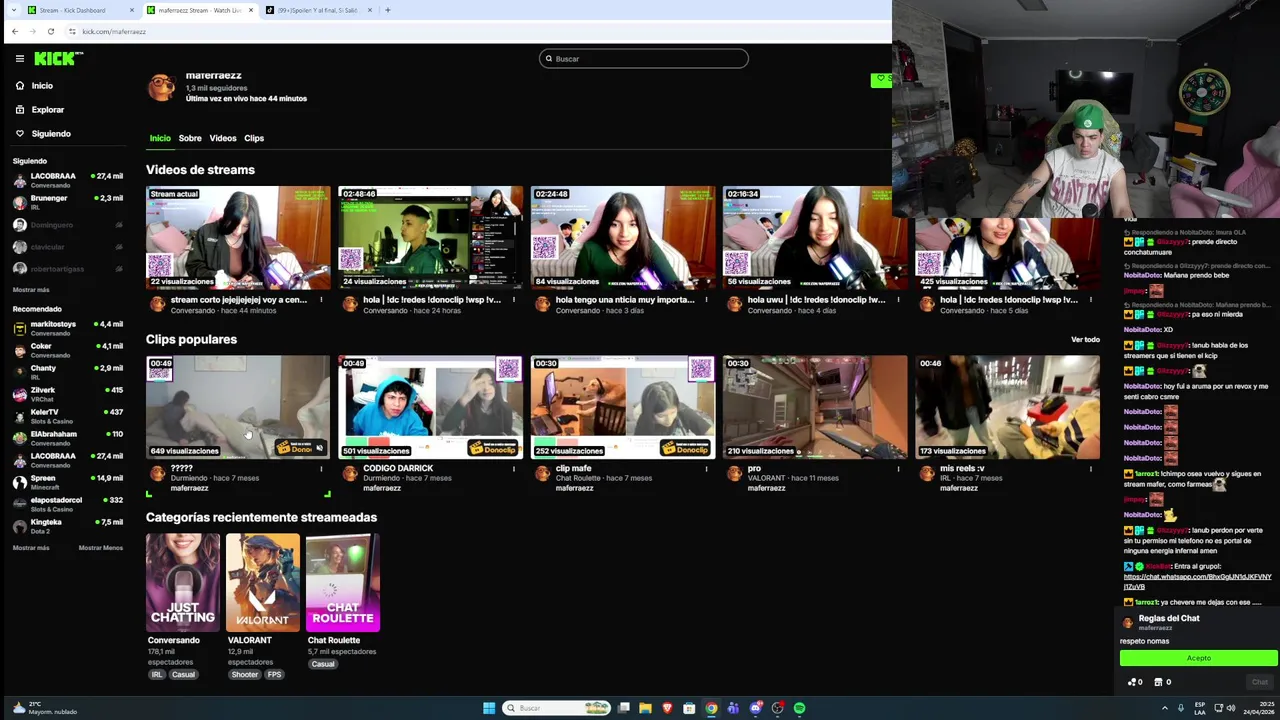1280x720 pixels.
Task: Open the 02:48:46 stream video thumbnail
Action: pyautogui.click(x=431, y=238)
